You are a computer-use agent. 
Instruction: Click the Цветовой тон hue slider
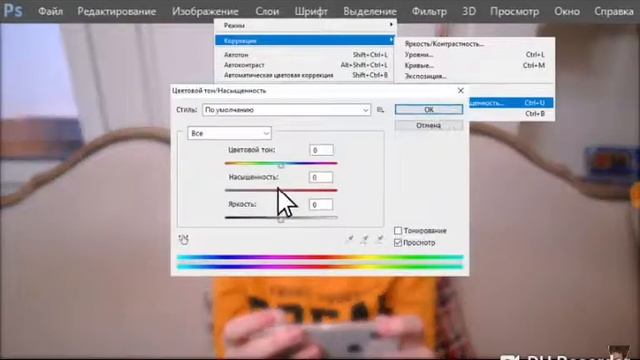pos(281,163)
